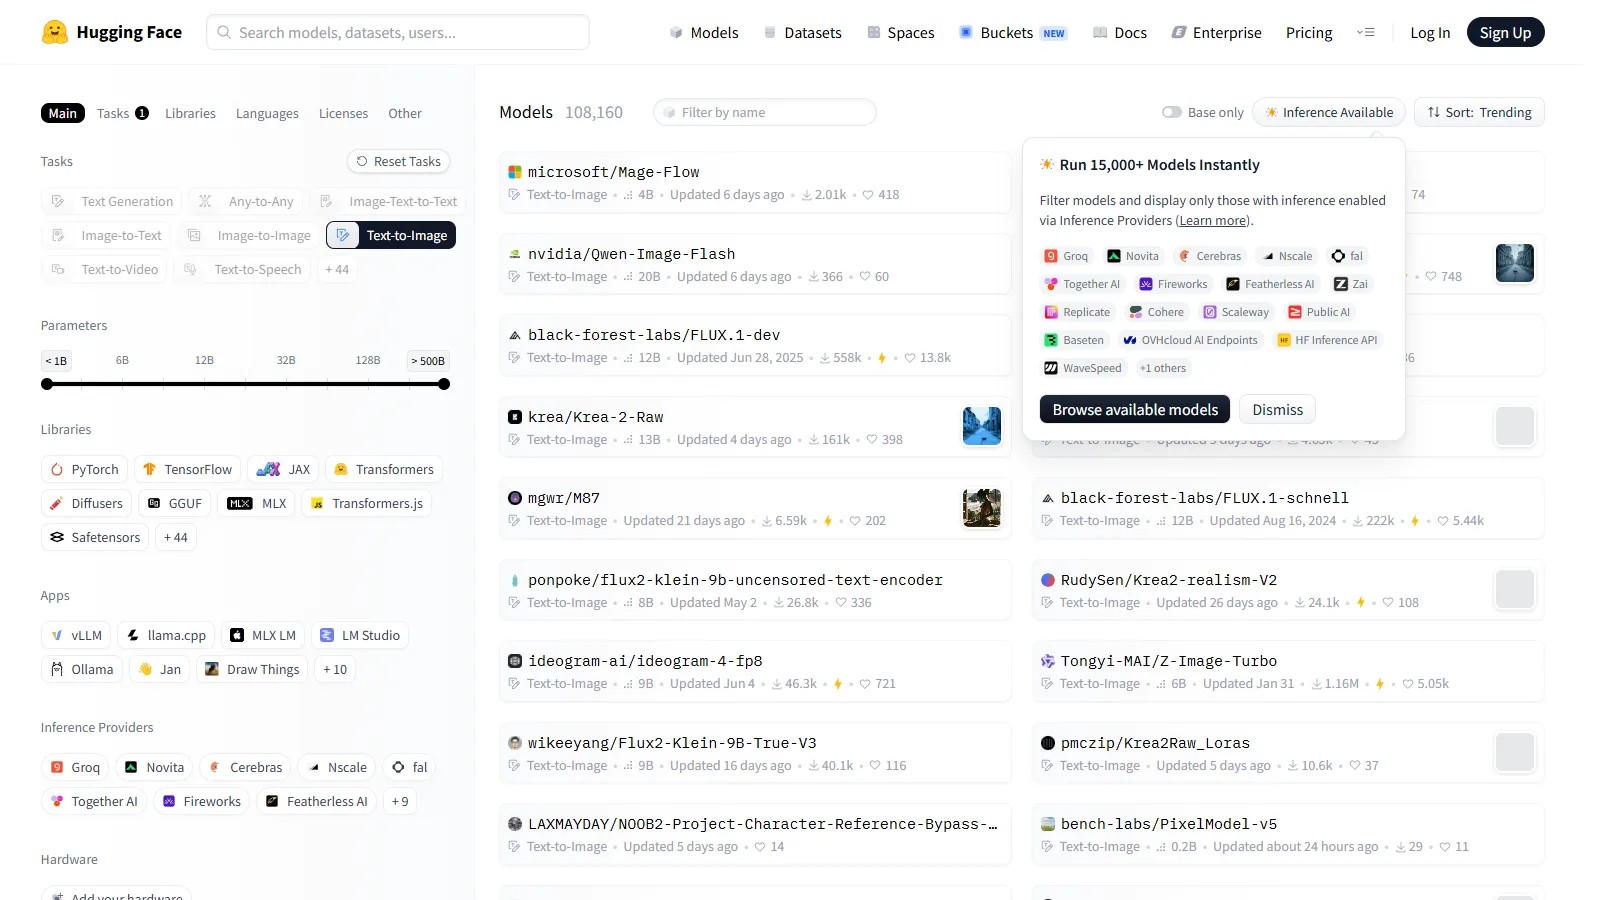Select the 12B parameter size mark
This screenshot has height=900, width=1600.
[x=204, y=360]
